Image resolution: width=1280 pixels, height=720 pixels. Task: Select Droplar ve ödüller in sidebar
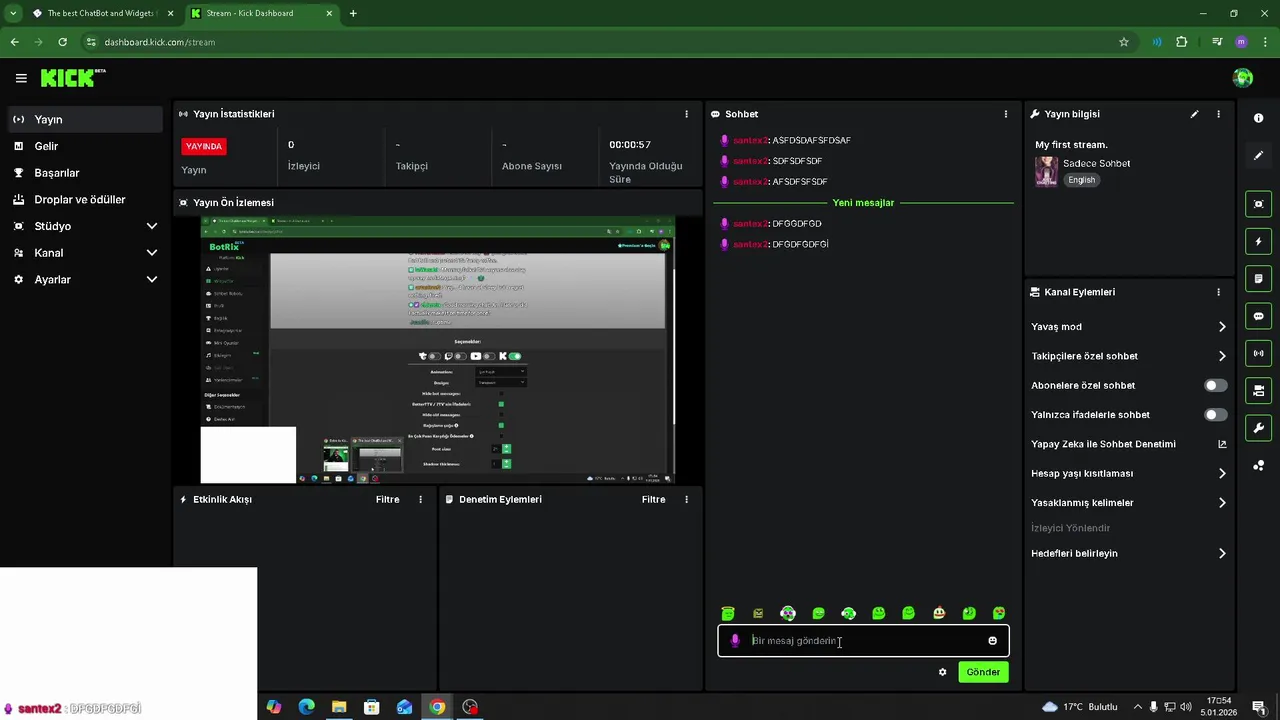pos(85,200)
